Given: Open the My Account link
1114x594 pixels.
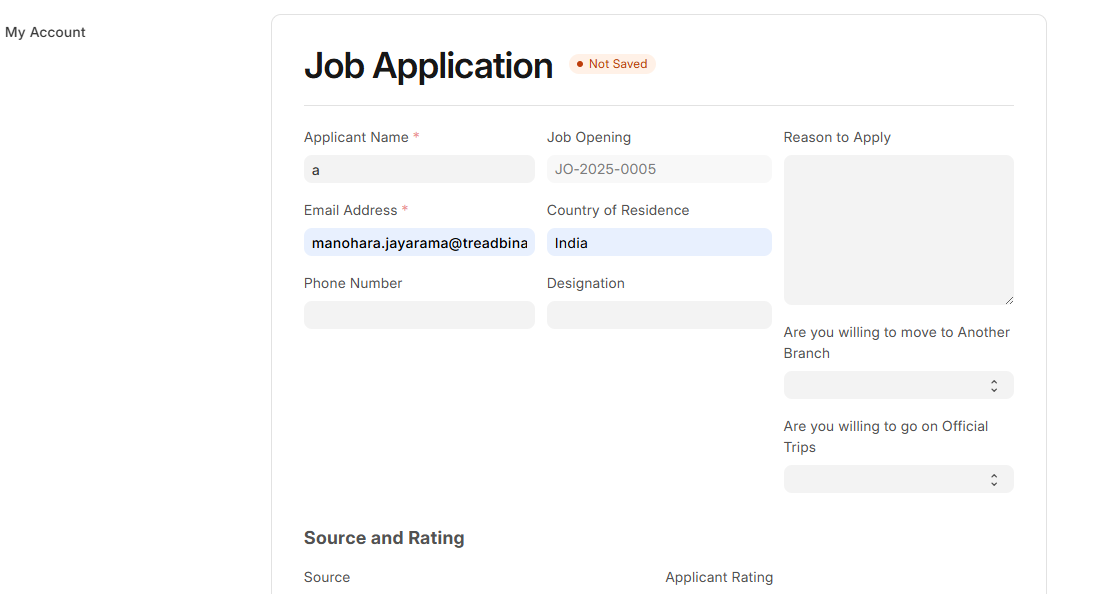Looking at the screenshot, I should point(45,32).
